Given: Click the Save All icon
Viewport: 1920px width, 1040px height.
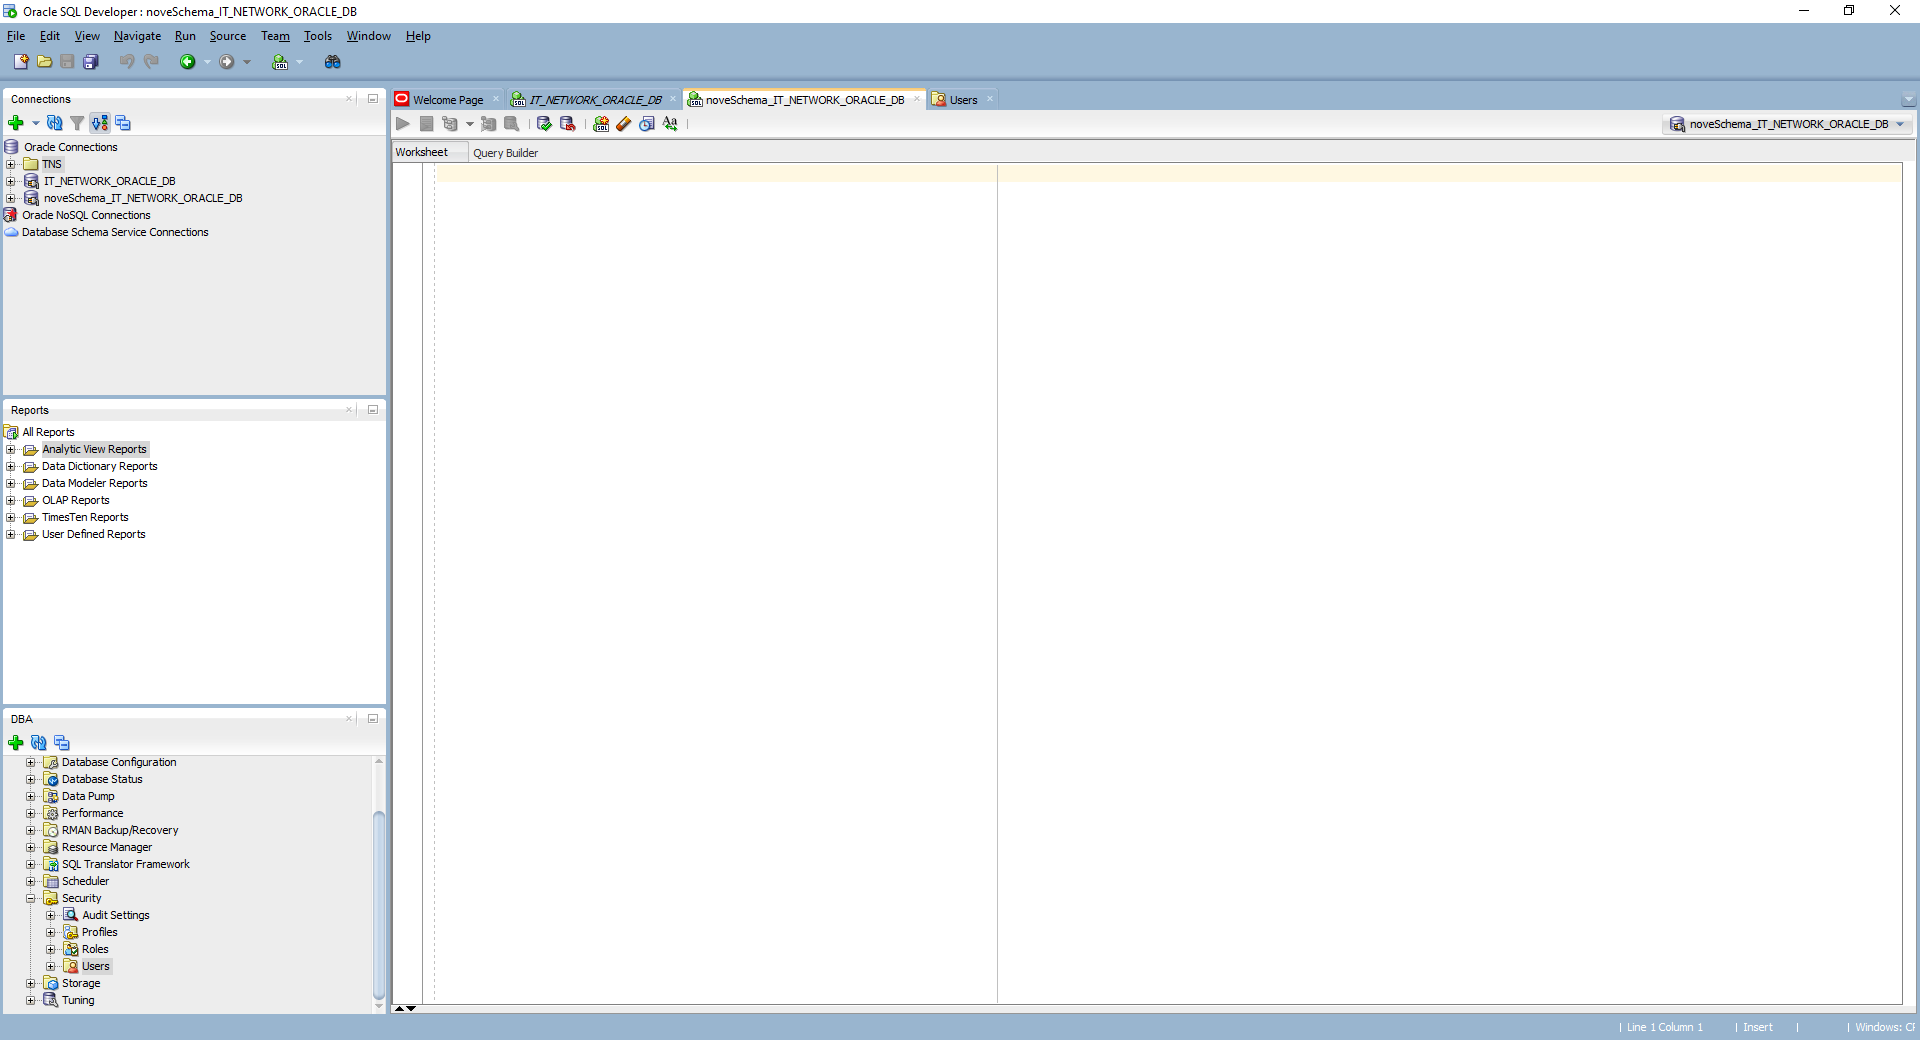Looking at the screenshot, I should click(91, 62).
